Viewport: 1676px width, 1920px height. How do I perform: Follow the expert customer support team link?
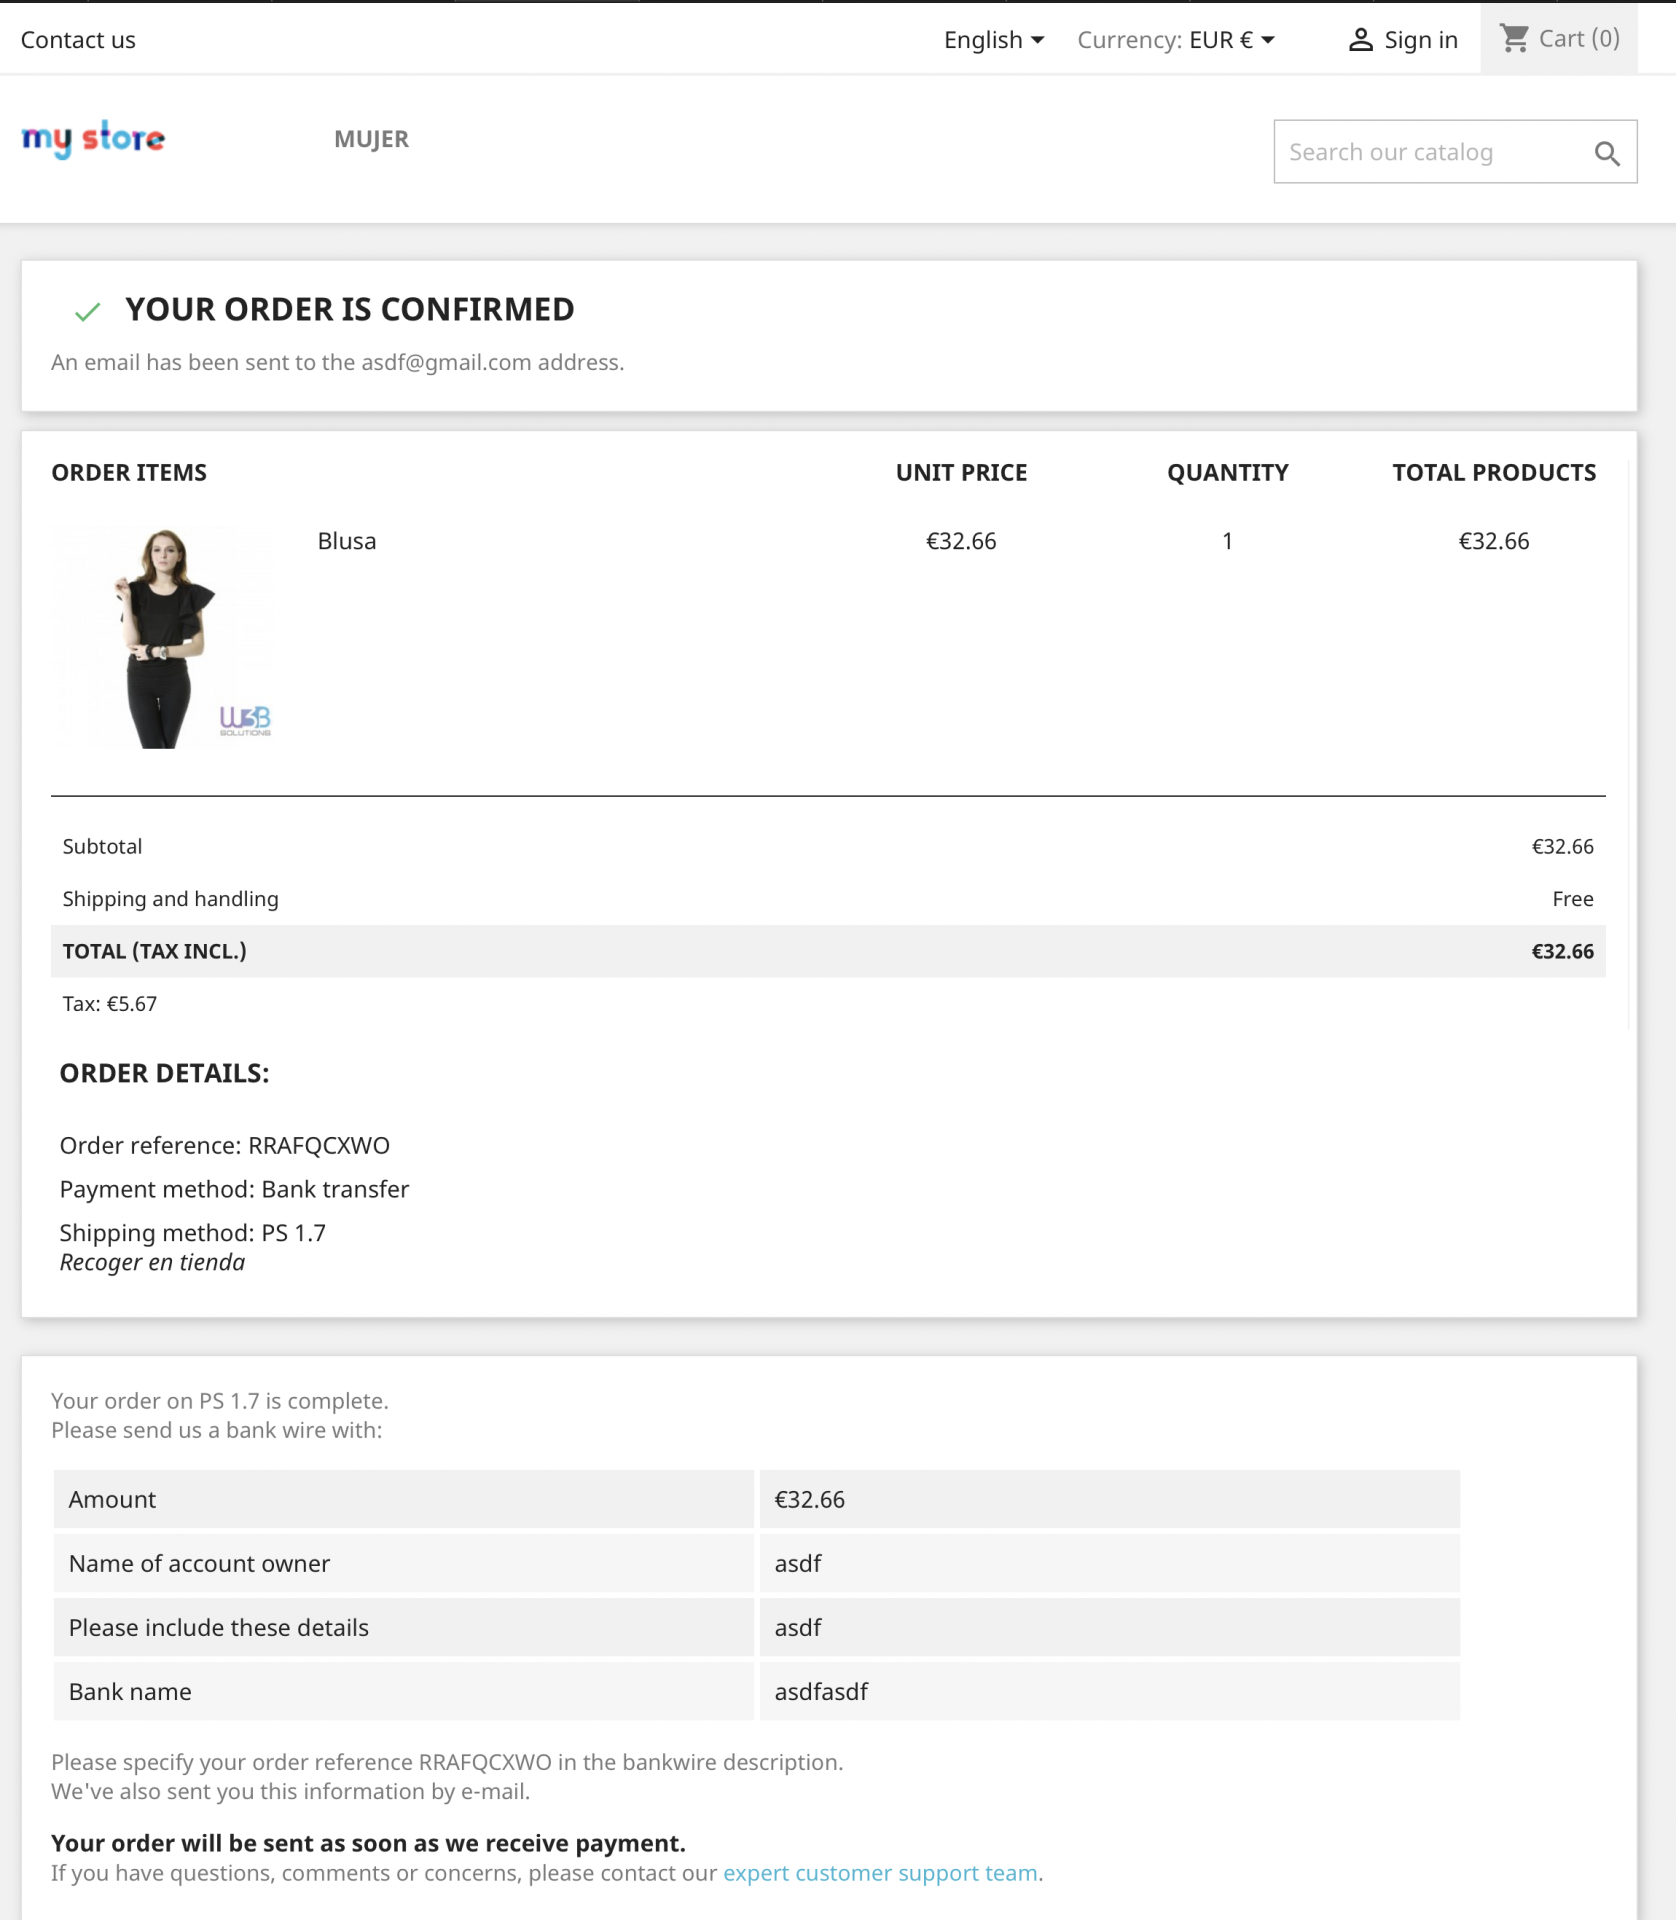coord(880,1873)
